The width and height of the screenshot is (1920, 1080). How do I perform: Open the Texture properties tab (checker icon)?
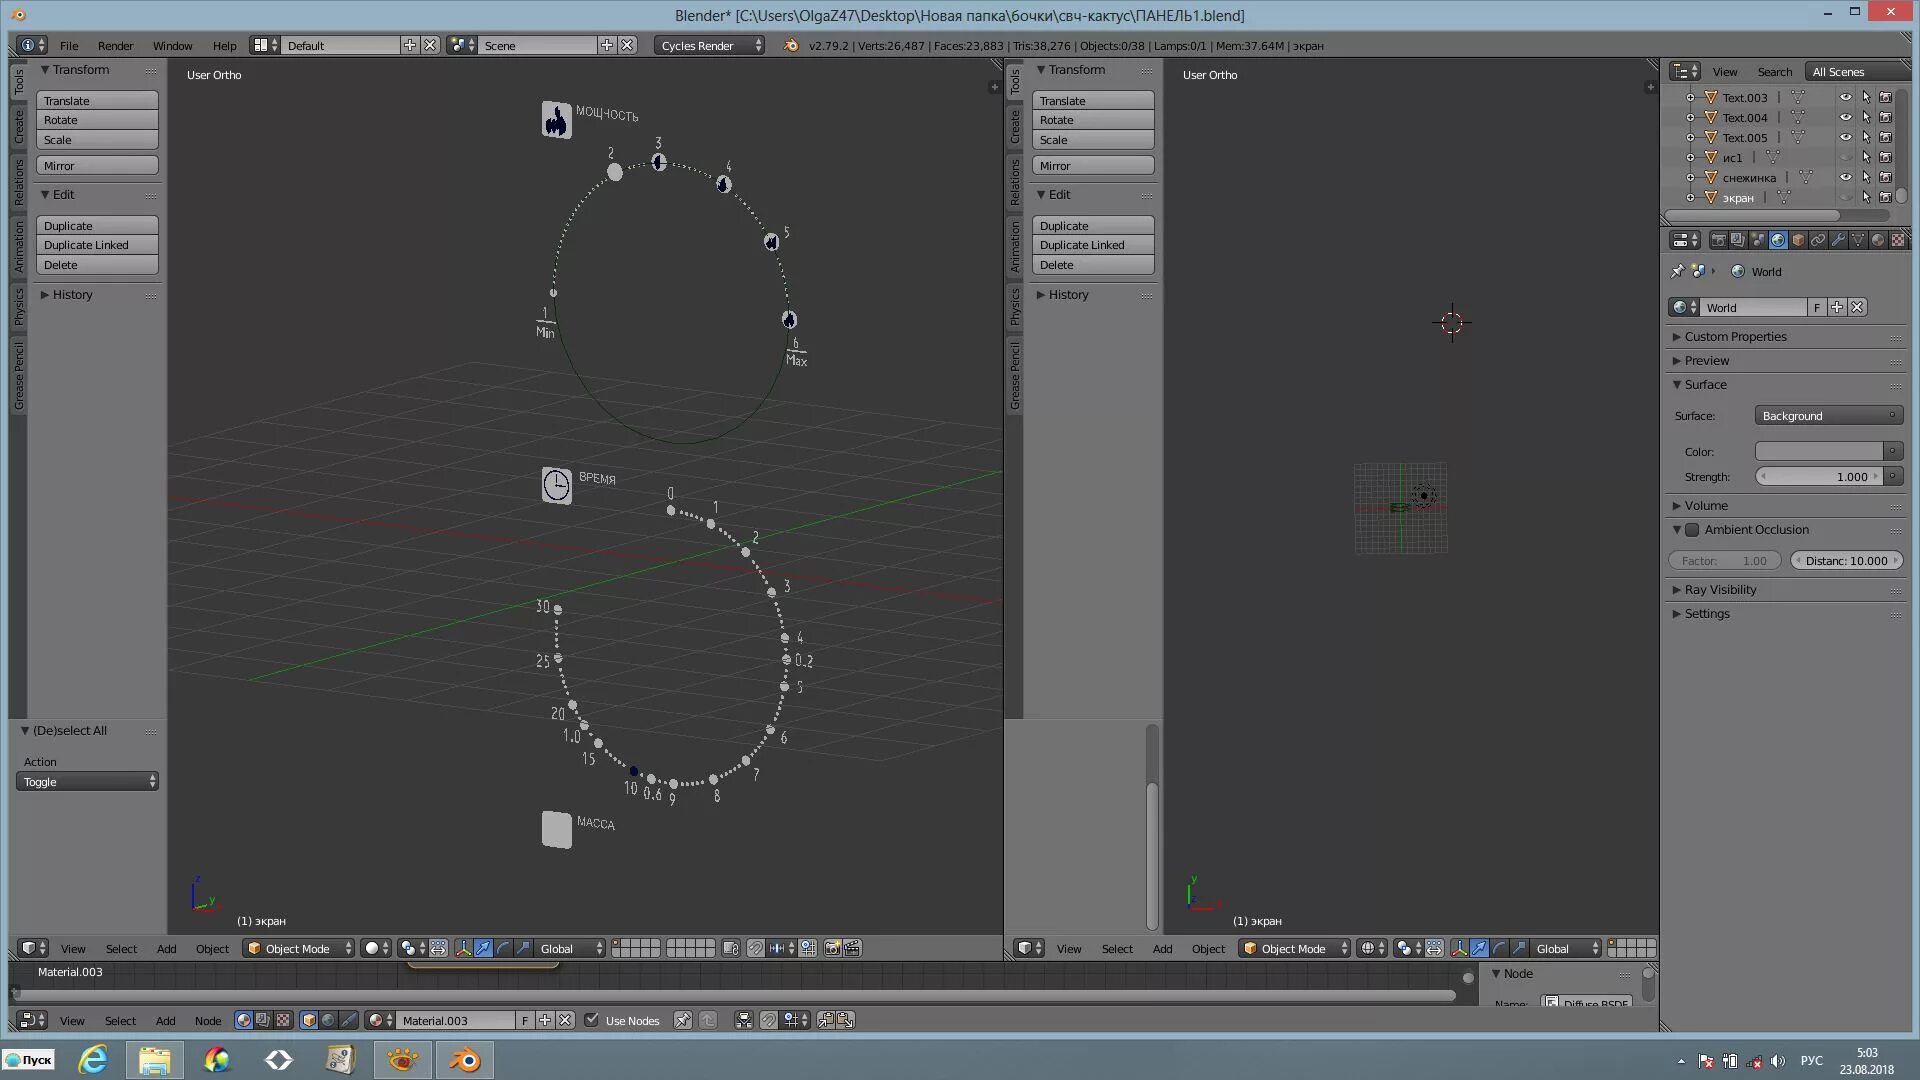(1898, 240)
